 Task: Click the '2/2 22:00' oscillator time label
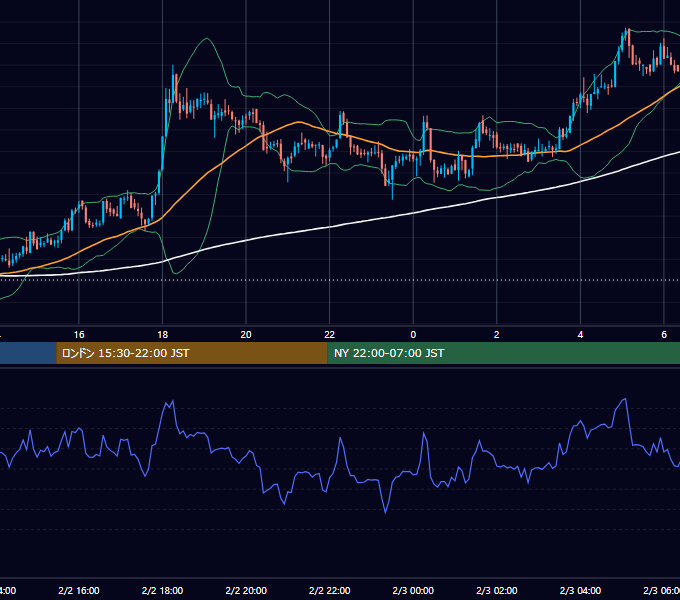point(330,590)
